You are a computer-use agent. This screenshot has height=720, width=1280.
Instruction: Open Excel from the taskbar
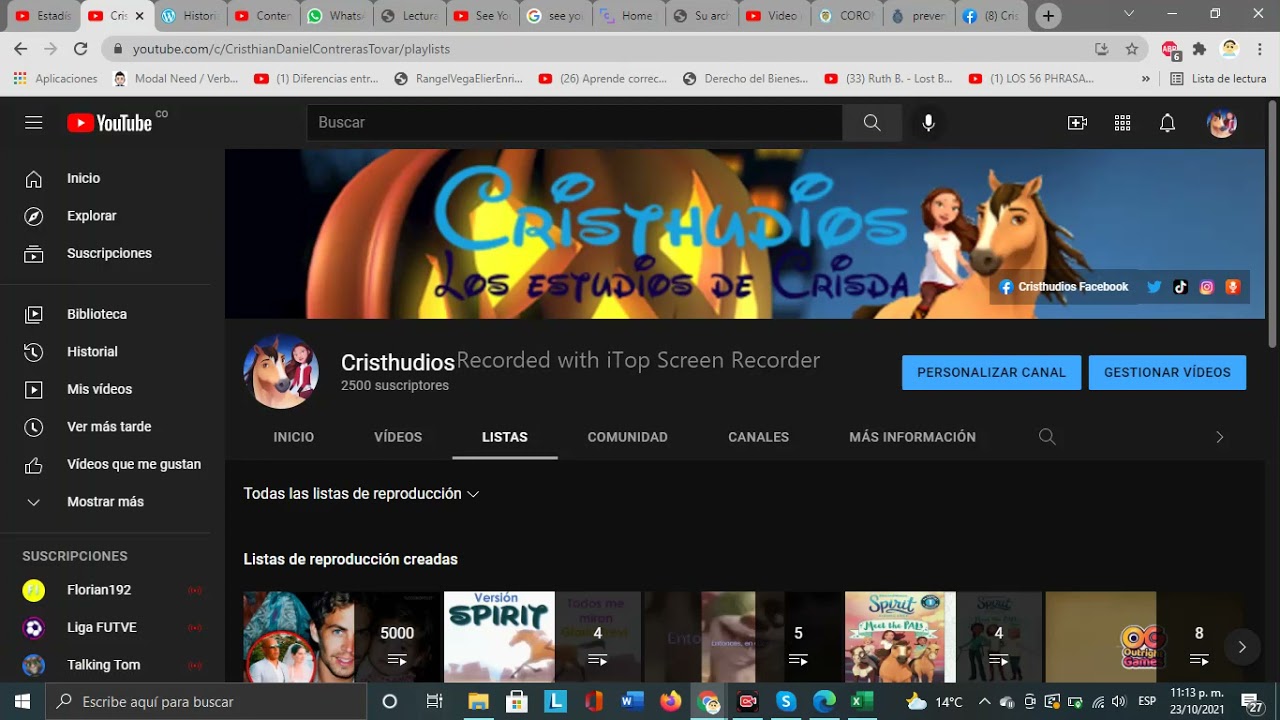(861, 702)
